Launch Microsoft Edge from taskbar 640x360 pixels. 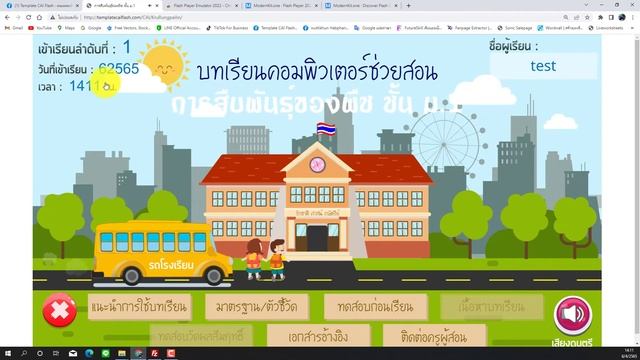89,353
